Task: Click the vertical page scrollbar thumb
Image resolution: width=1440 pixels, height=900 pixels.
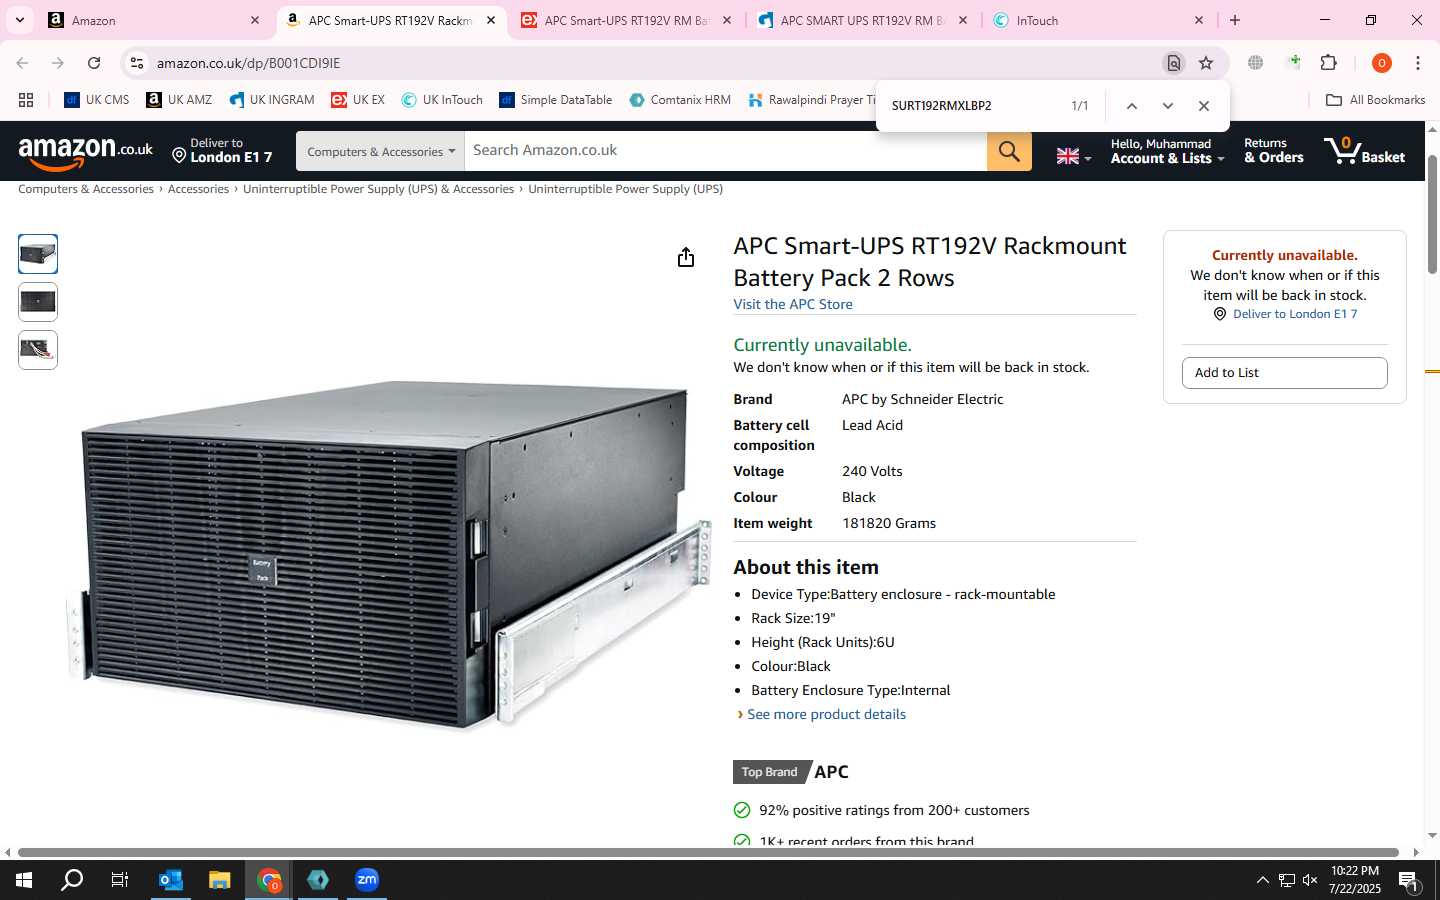Action: (1432, 215)
